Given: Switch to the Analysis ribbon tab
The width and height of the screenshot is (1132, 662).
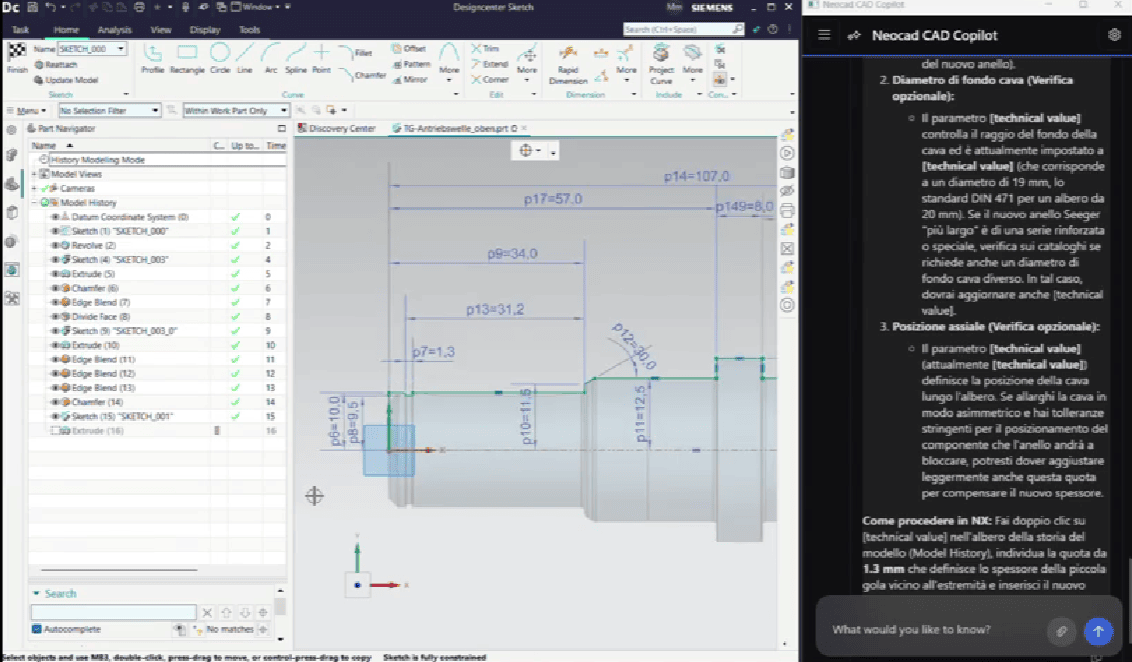Looking at the screenshot, I should [x=114, y=30].
